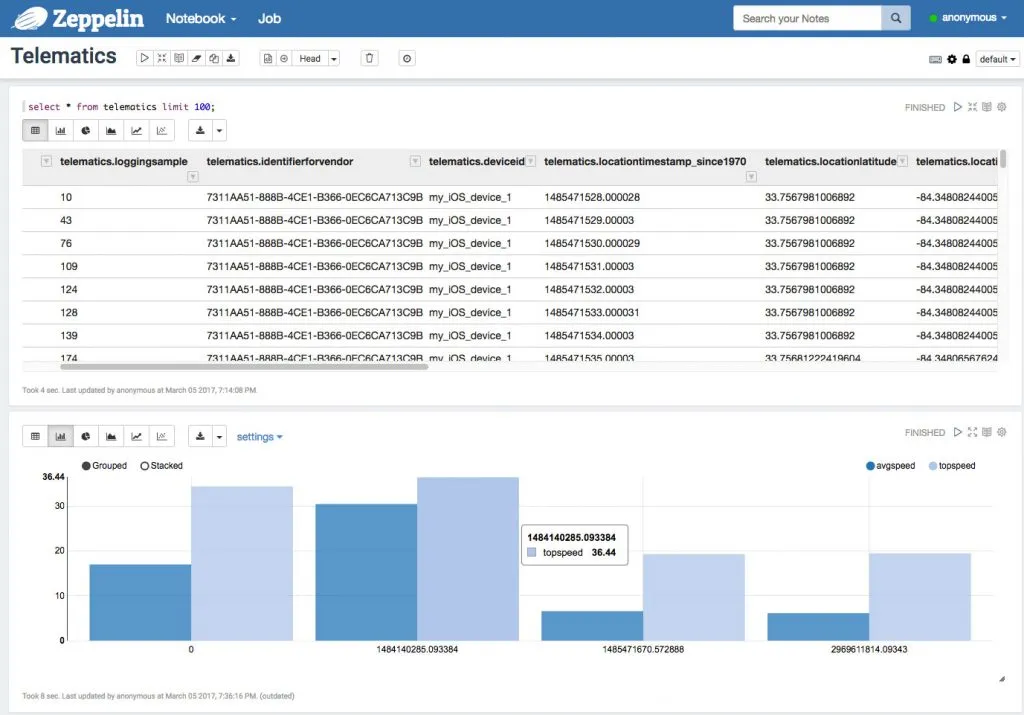Image resolution: width=1024 pixels, height=715 pixels.
Task: Click the eraser icon to clear all output
Action: coord(196,59)
